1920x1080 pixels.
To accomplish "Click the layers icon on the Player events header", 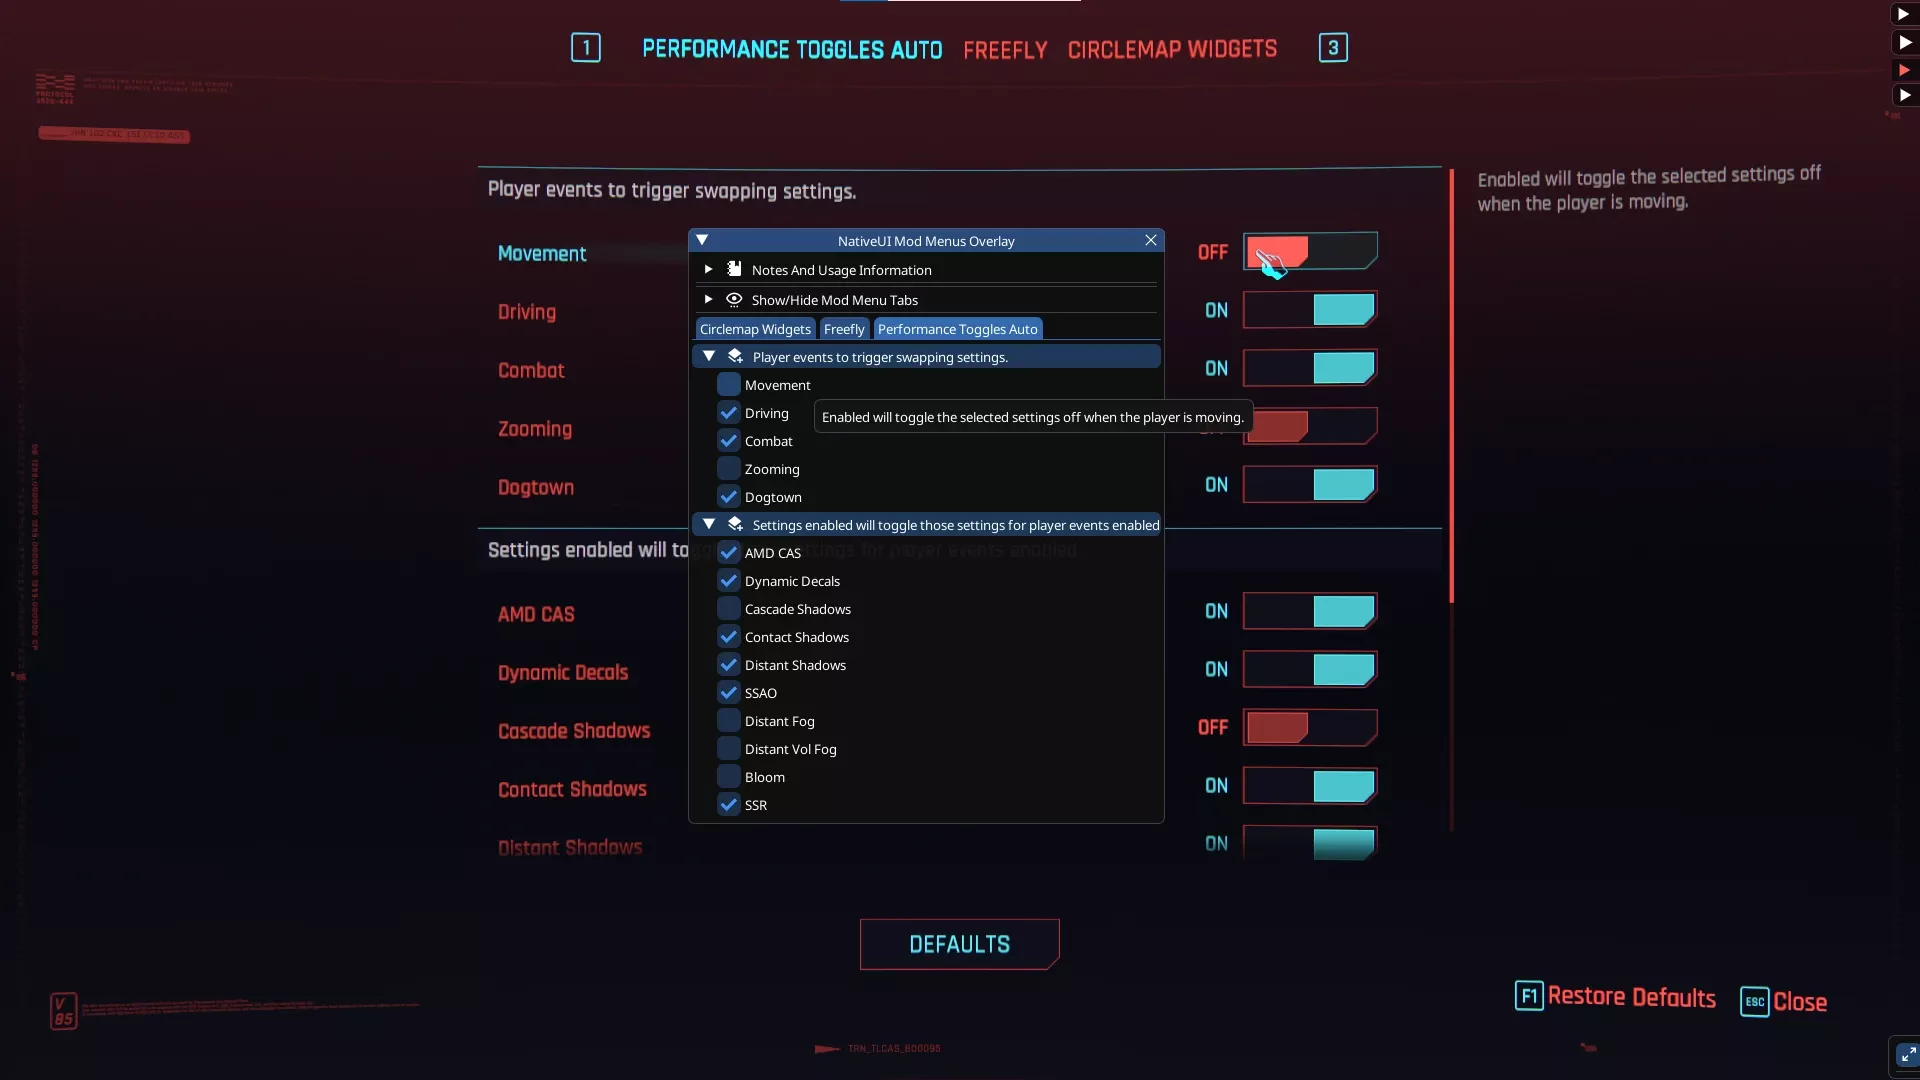I will coord(735,356).
